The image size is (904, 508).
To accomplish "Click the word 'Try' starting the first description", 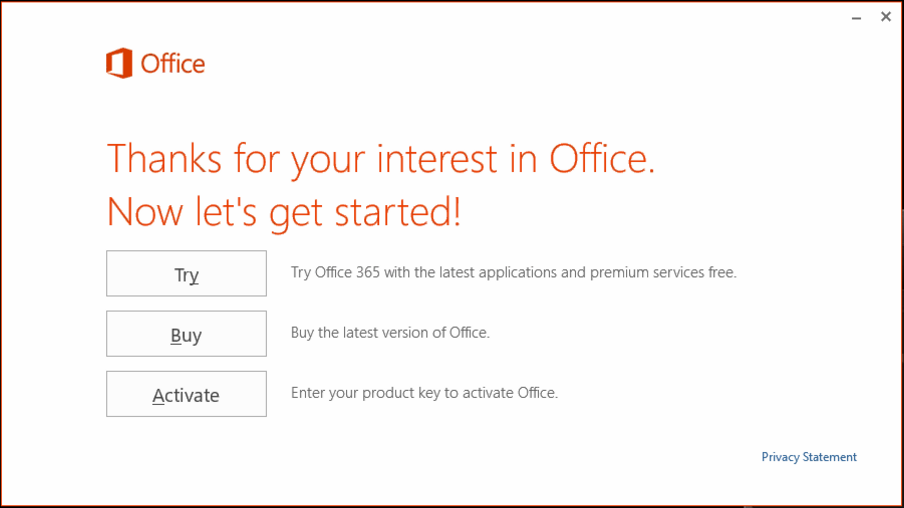I will pyautogui.click(x=300, y=272).
